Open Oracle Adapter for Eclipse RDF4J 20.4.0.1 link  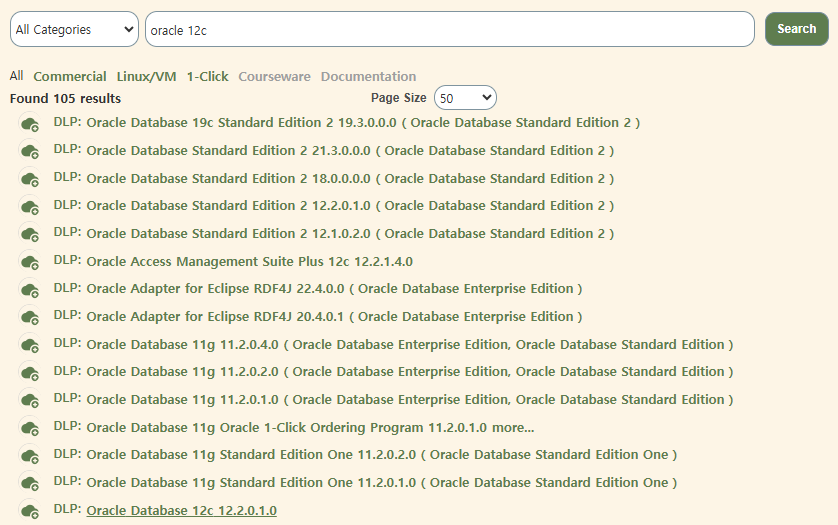(334, 316)
